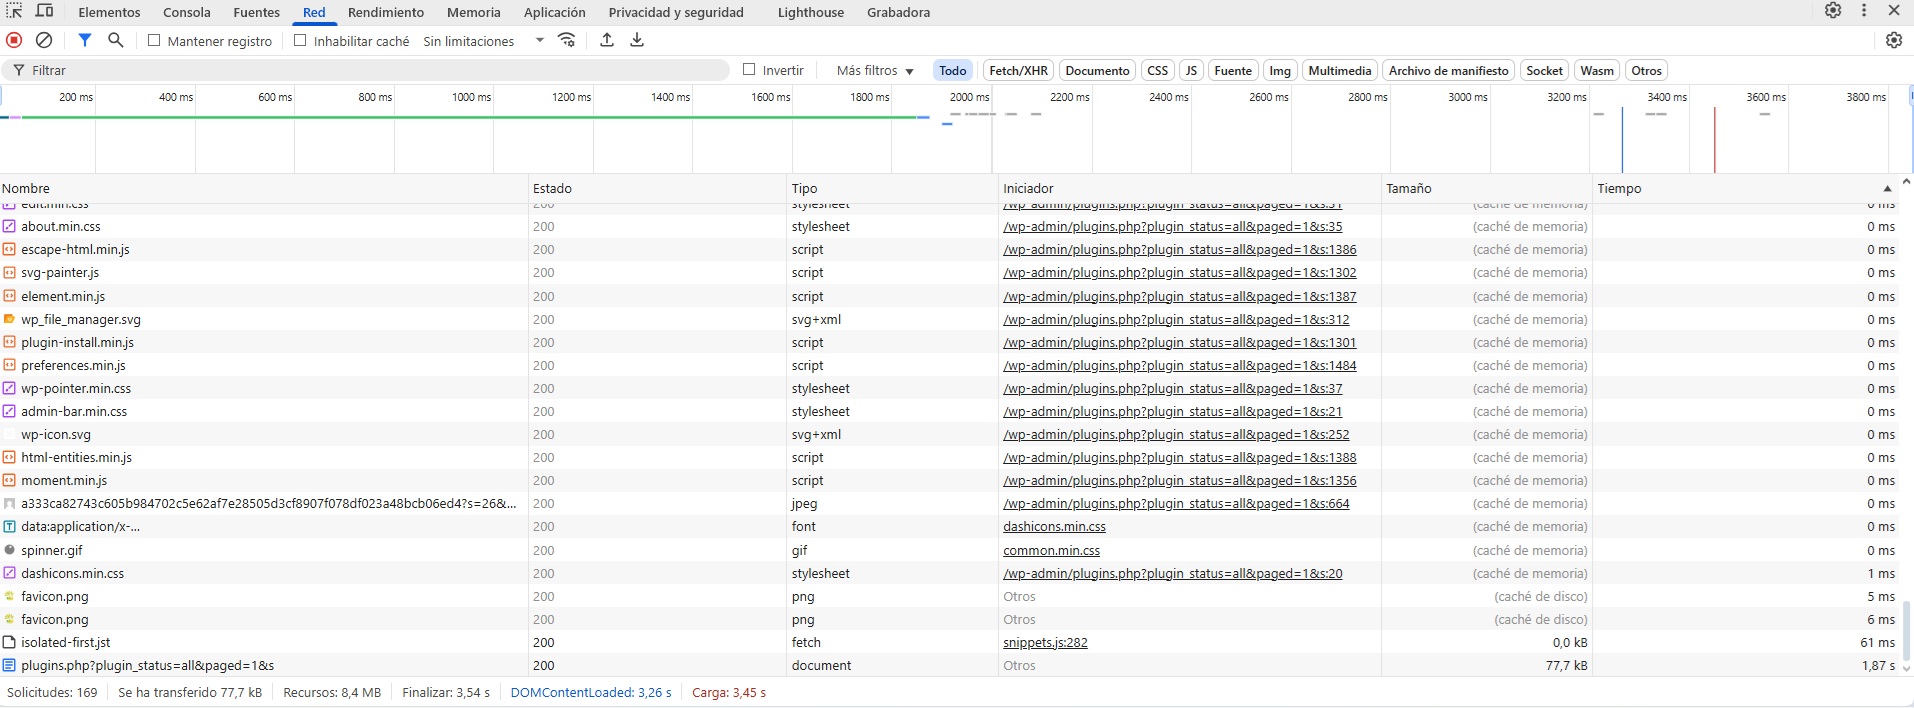Enable Mantener registro checkbox

pyautogui.click(x=154, y=41)
